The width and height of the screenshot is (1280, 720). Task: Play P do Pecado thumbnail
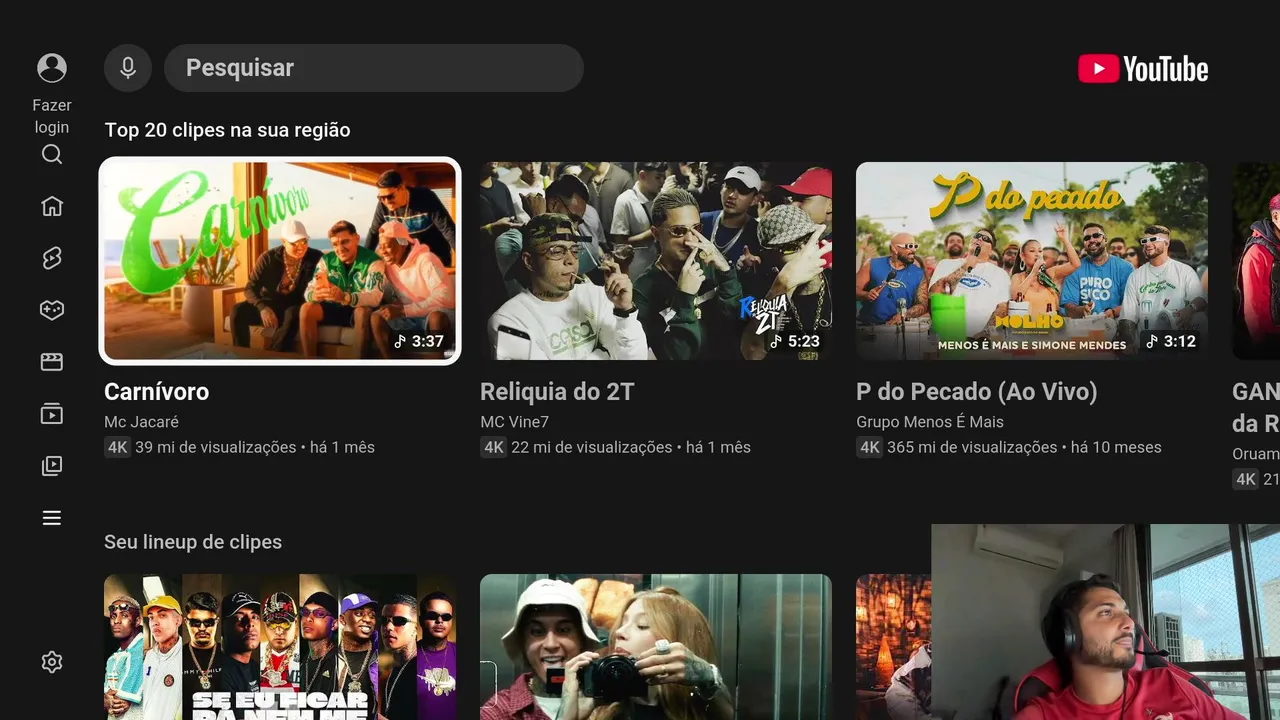[1032, 261]
